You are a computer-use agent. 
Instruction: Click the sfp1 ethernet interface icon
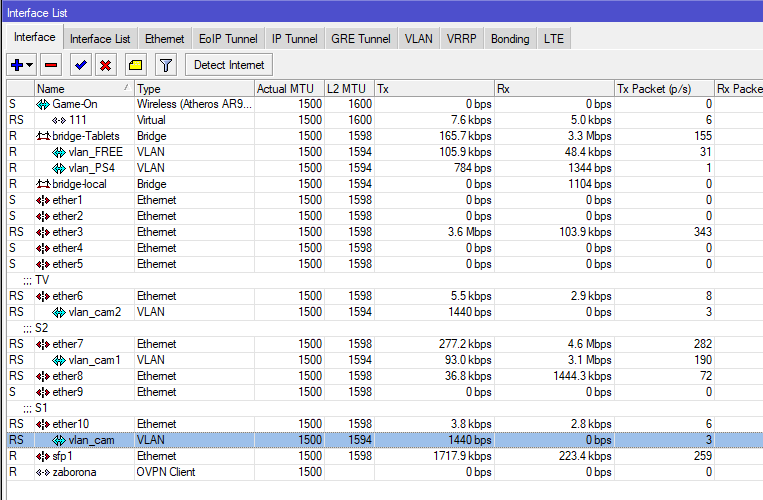[43, 456]
